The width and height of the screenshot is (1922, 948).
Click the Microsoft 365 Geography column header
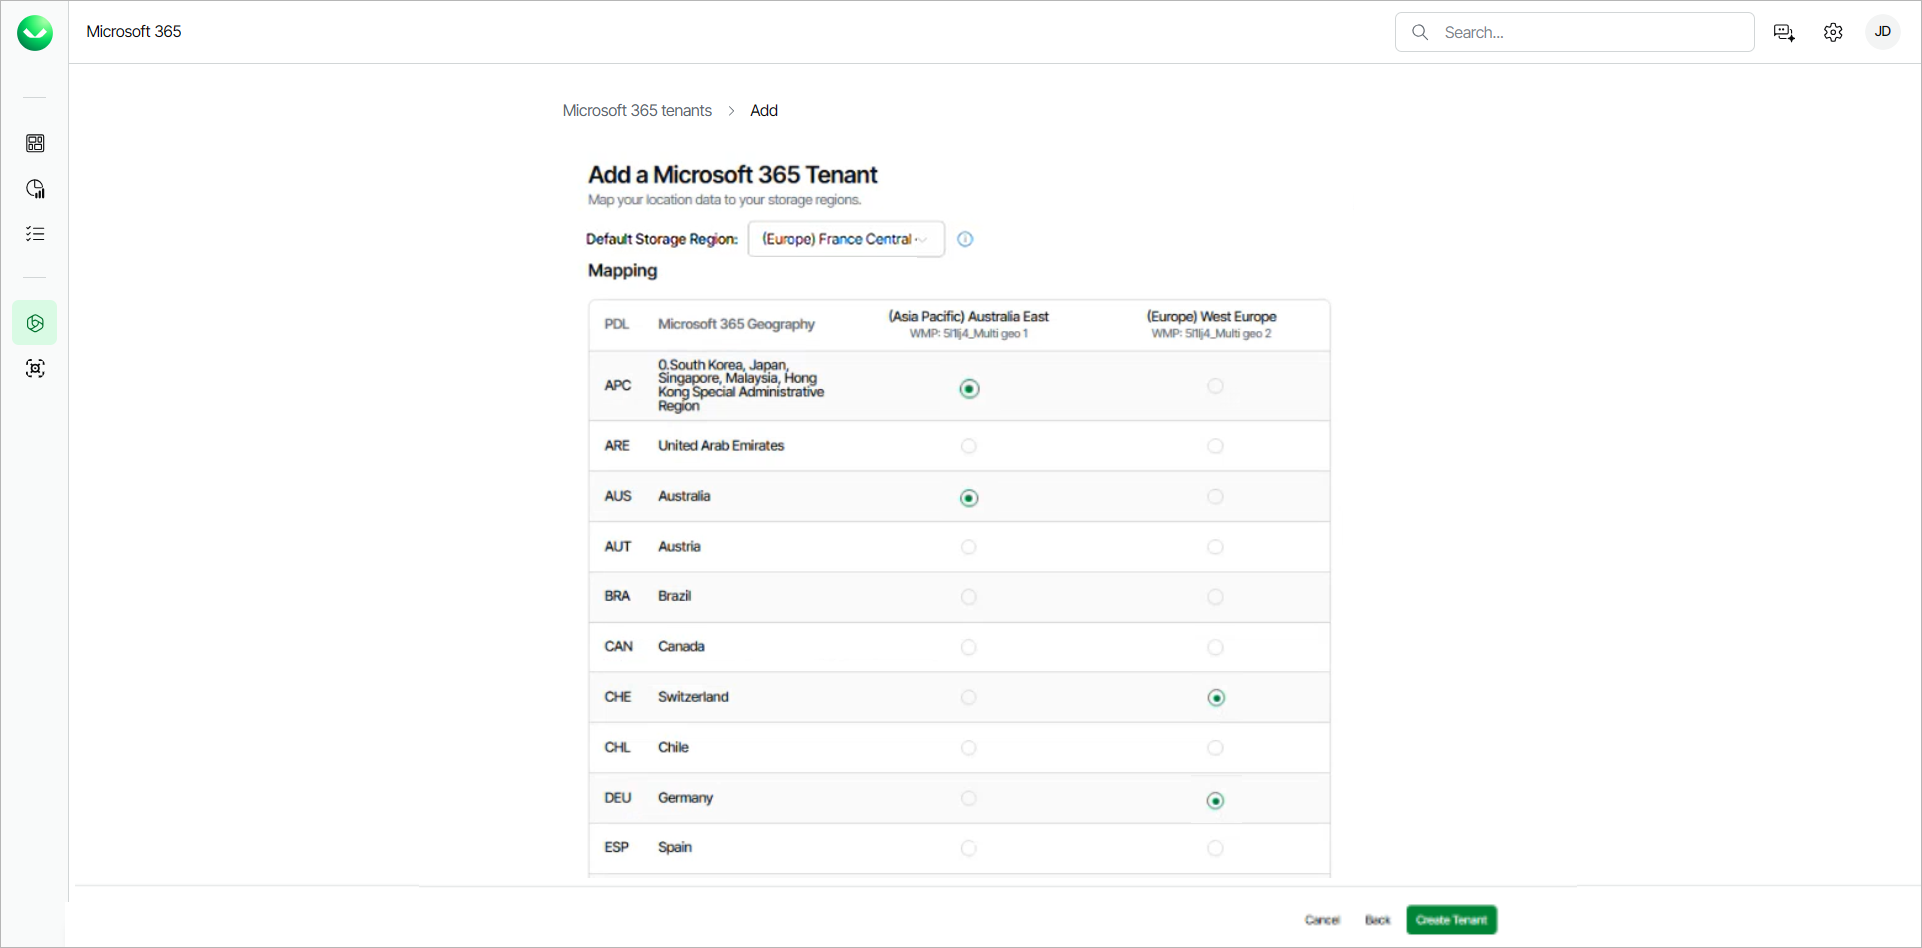click(x=736, y=324)
